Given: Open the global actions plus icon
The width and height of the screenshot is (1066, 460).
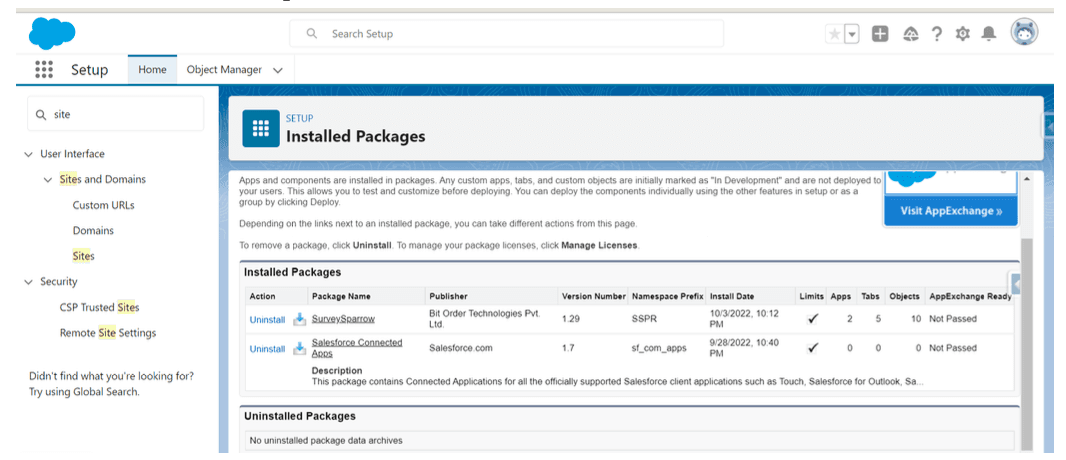Looking at the screenshot, I should point(880,34).
